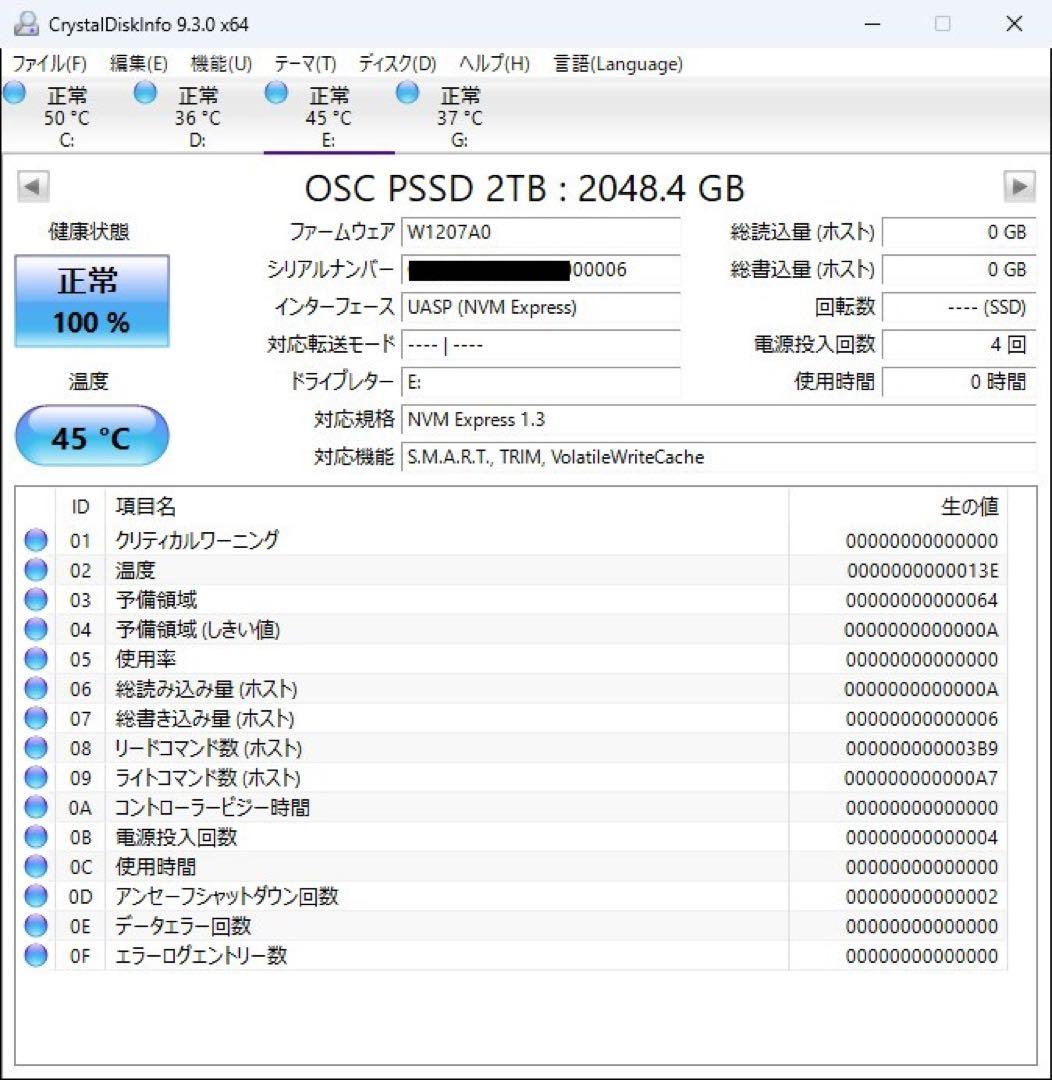
Task: Click the 対応転送モード field
Action: click(x=541, y=344)
